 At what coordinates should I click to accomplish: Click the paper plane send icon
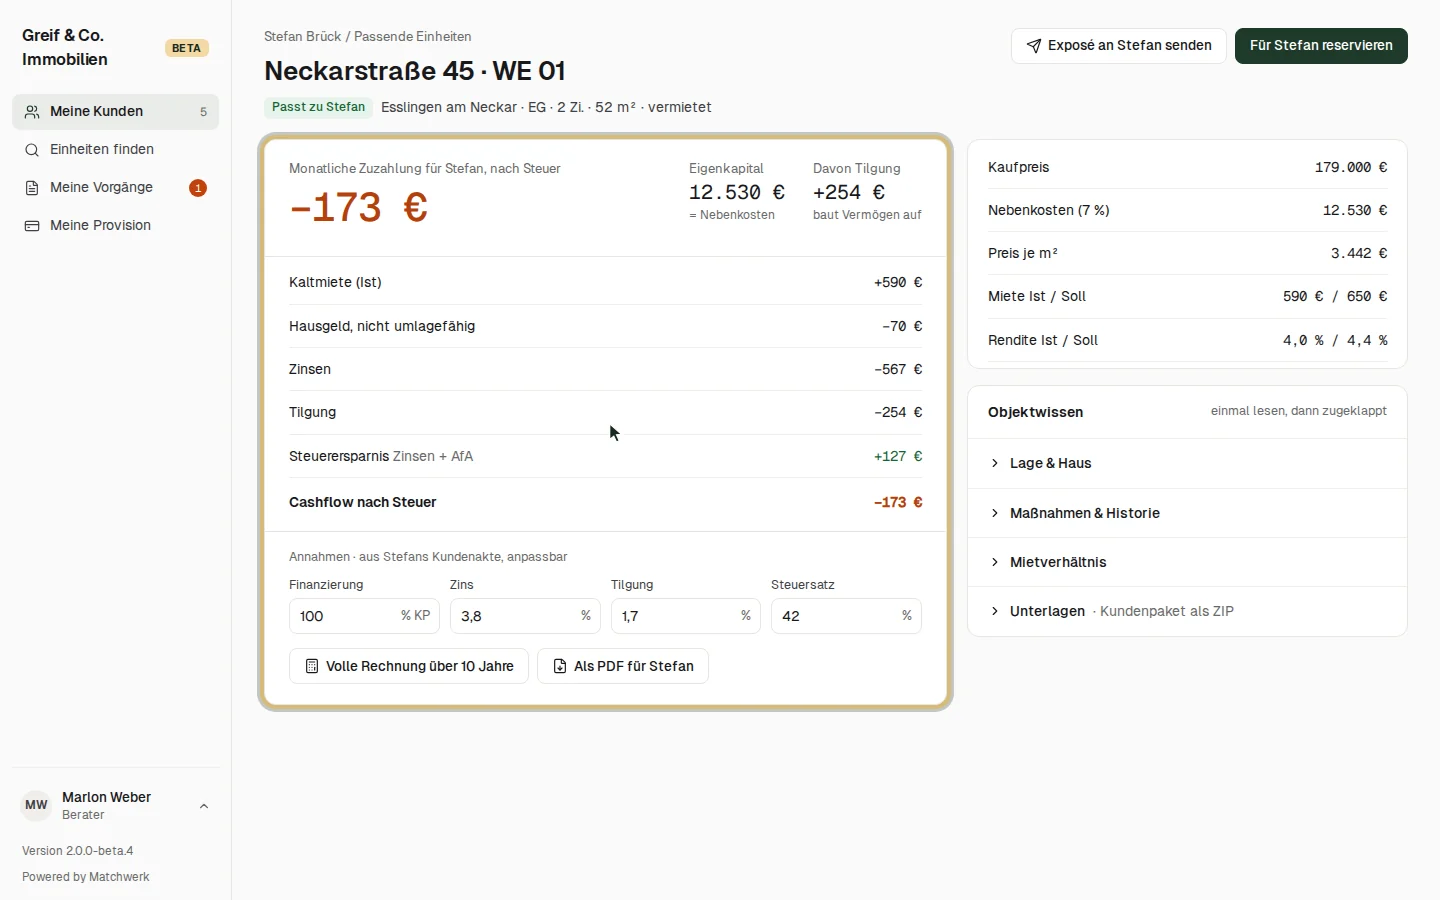pyautogui.click(x=1034, y=46)
